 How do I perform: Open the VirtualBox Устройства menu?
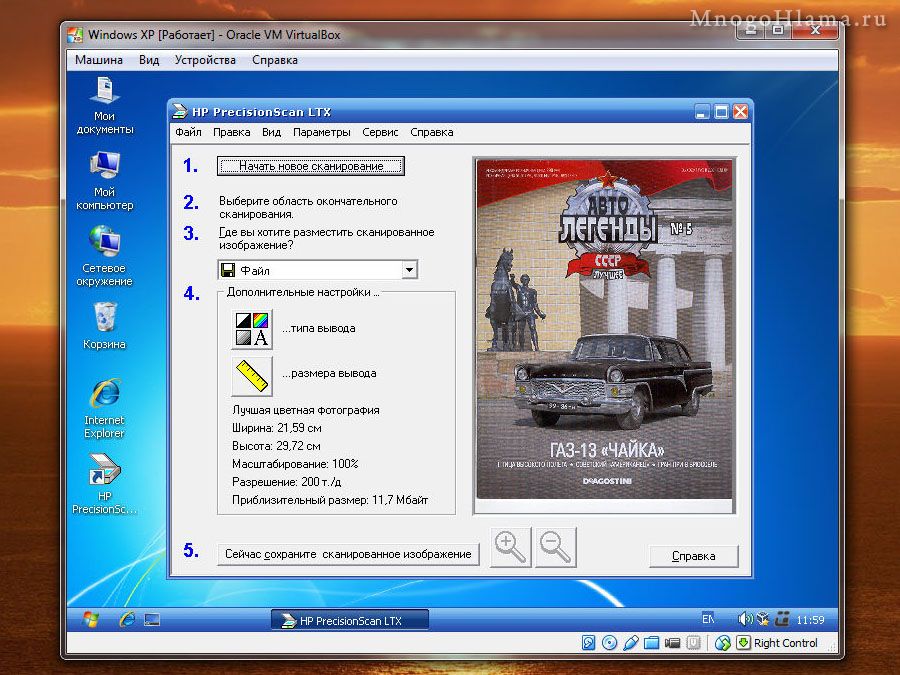click(205, 60)
